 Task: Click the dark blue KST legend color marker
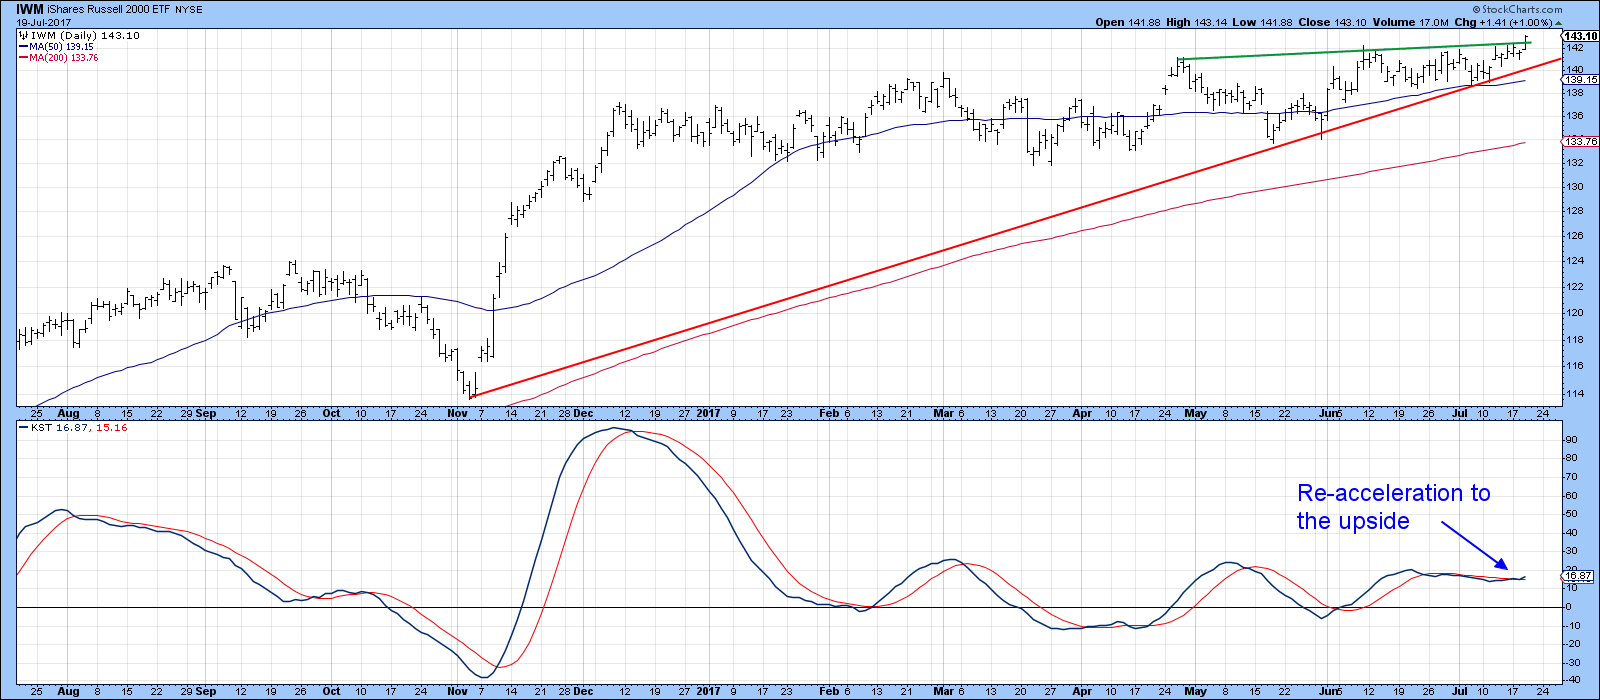[23, 428]
